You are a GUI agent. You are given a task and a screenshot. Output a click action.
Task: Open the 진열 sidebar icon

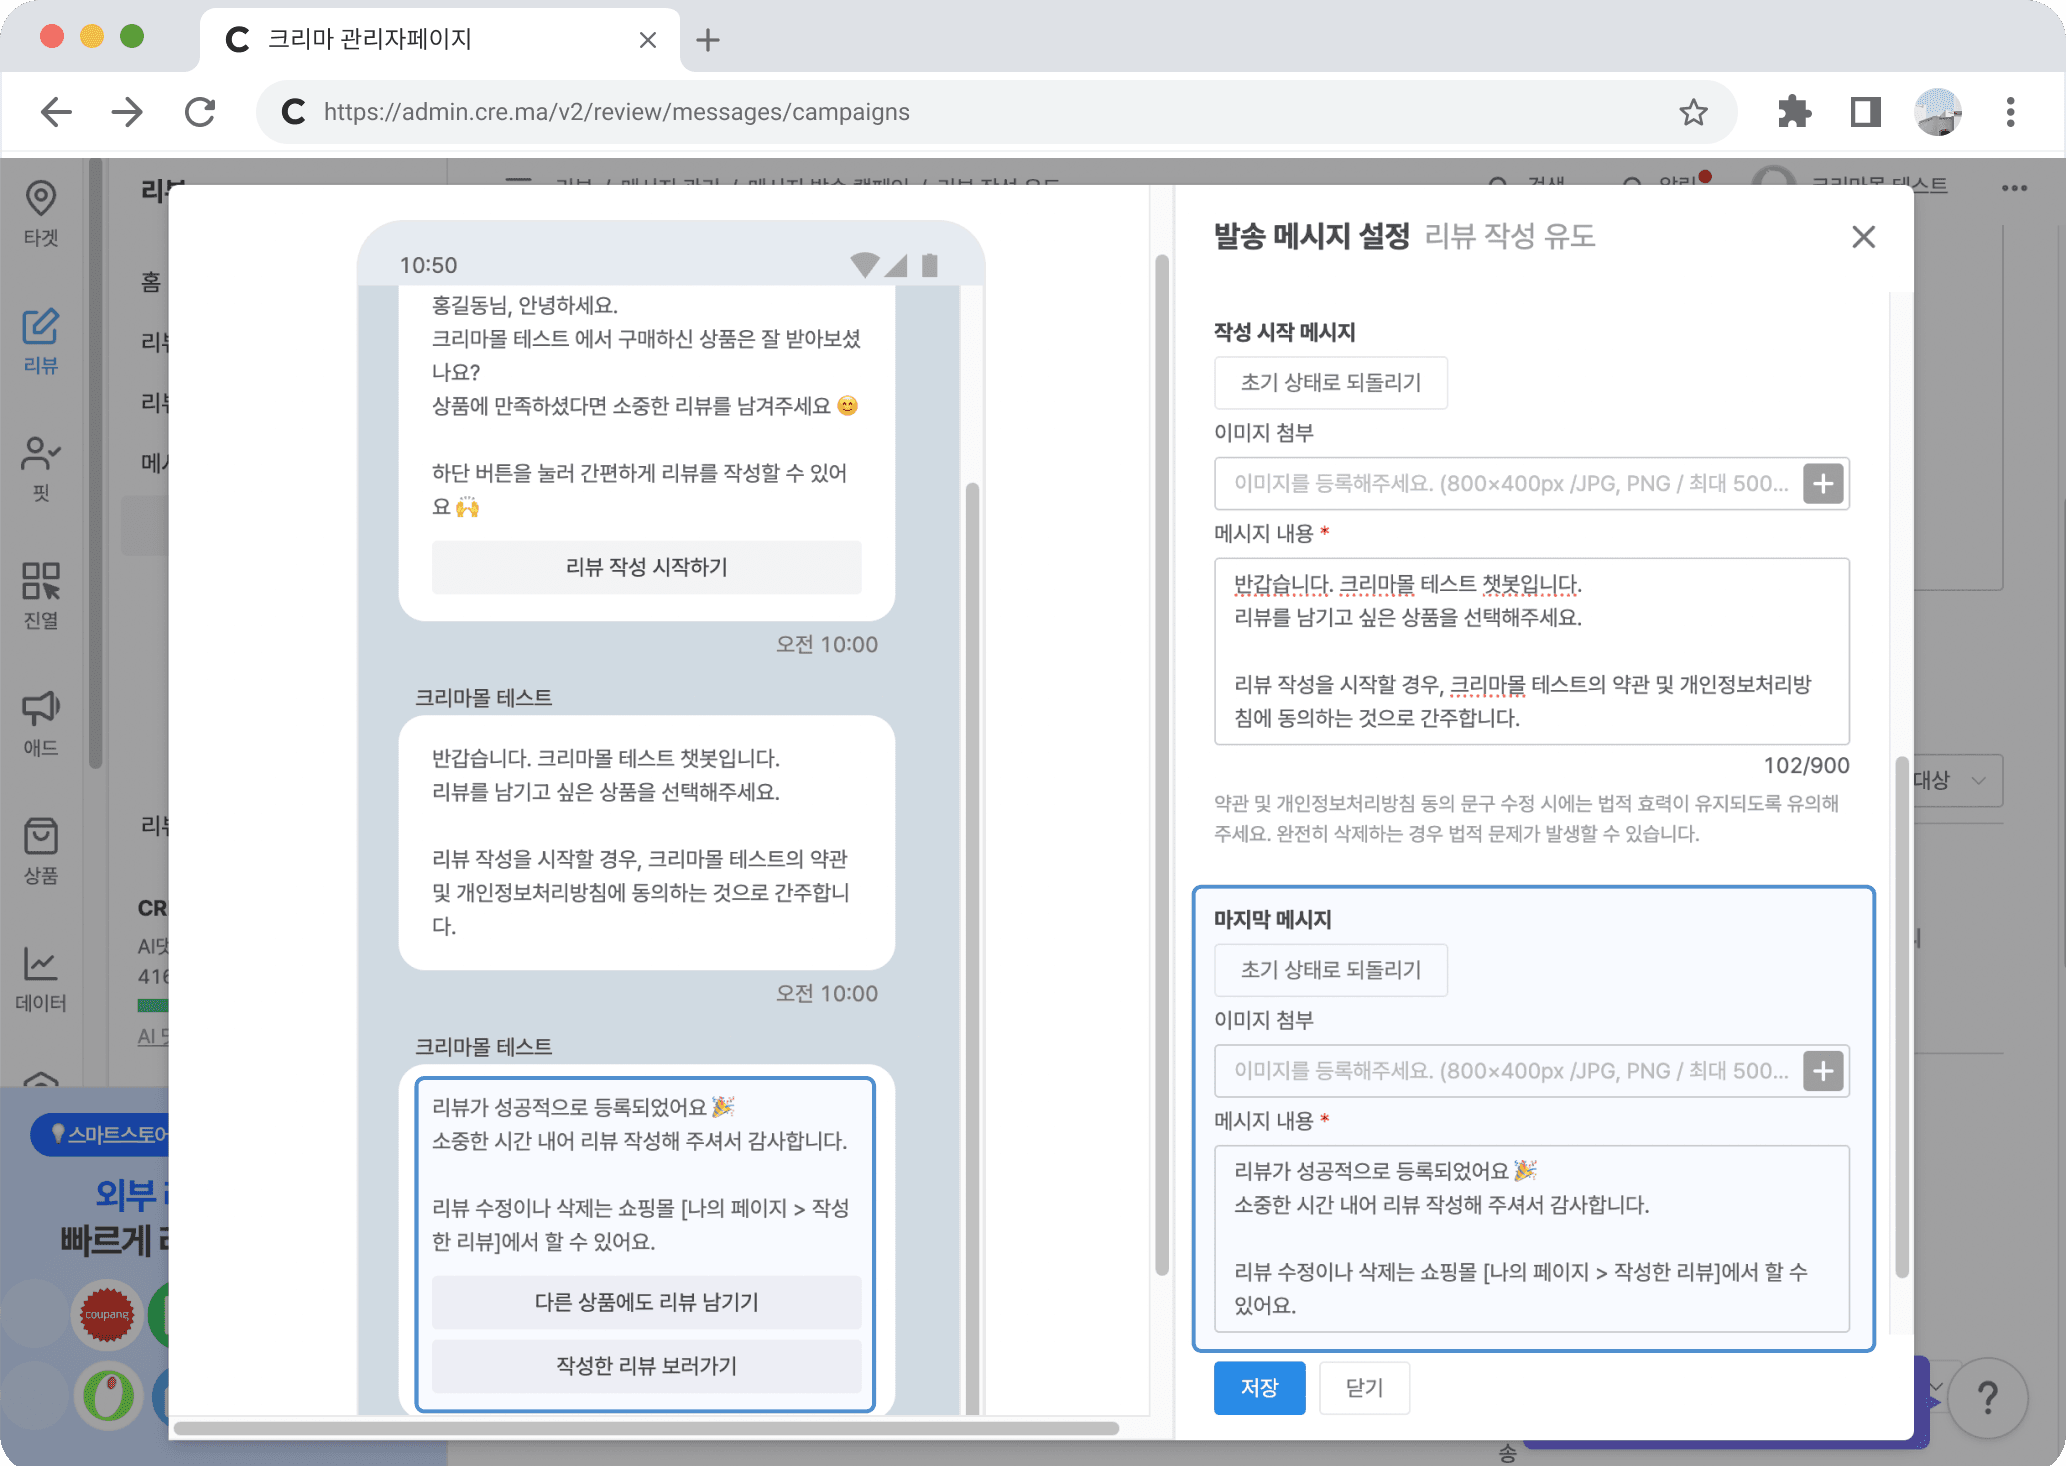pyautogui.click(x=41, y=595)
